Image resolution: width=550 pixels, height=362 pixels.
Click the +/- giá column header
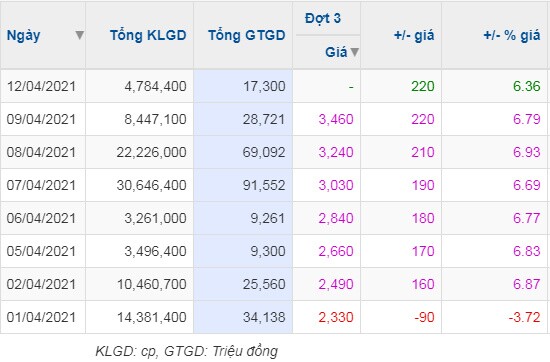click(x=414, y=35)
